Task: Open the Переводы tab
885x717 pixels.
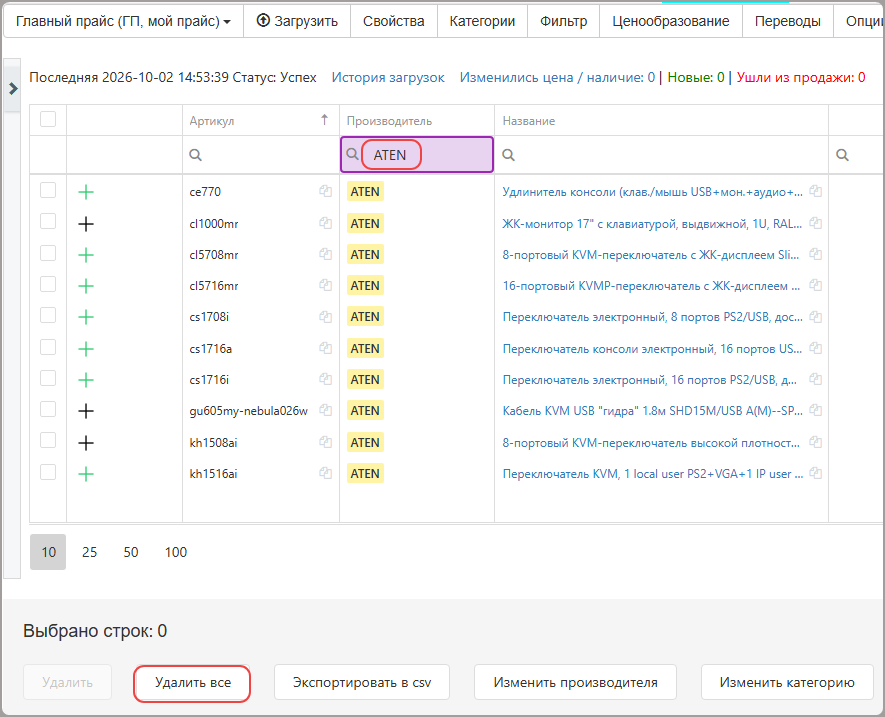Action: pyautogui.click(x=787, y=21)
